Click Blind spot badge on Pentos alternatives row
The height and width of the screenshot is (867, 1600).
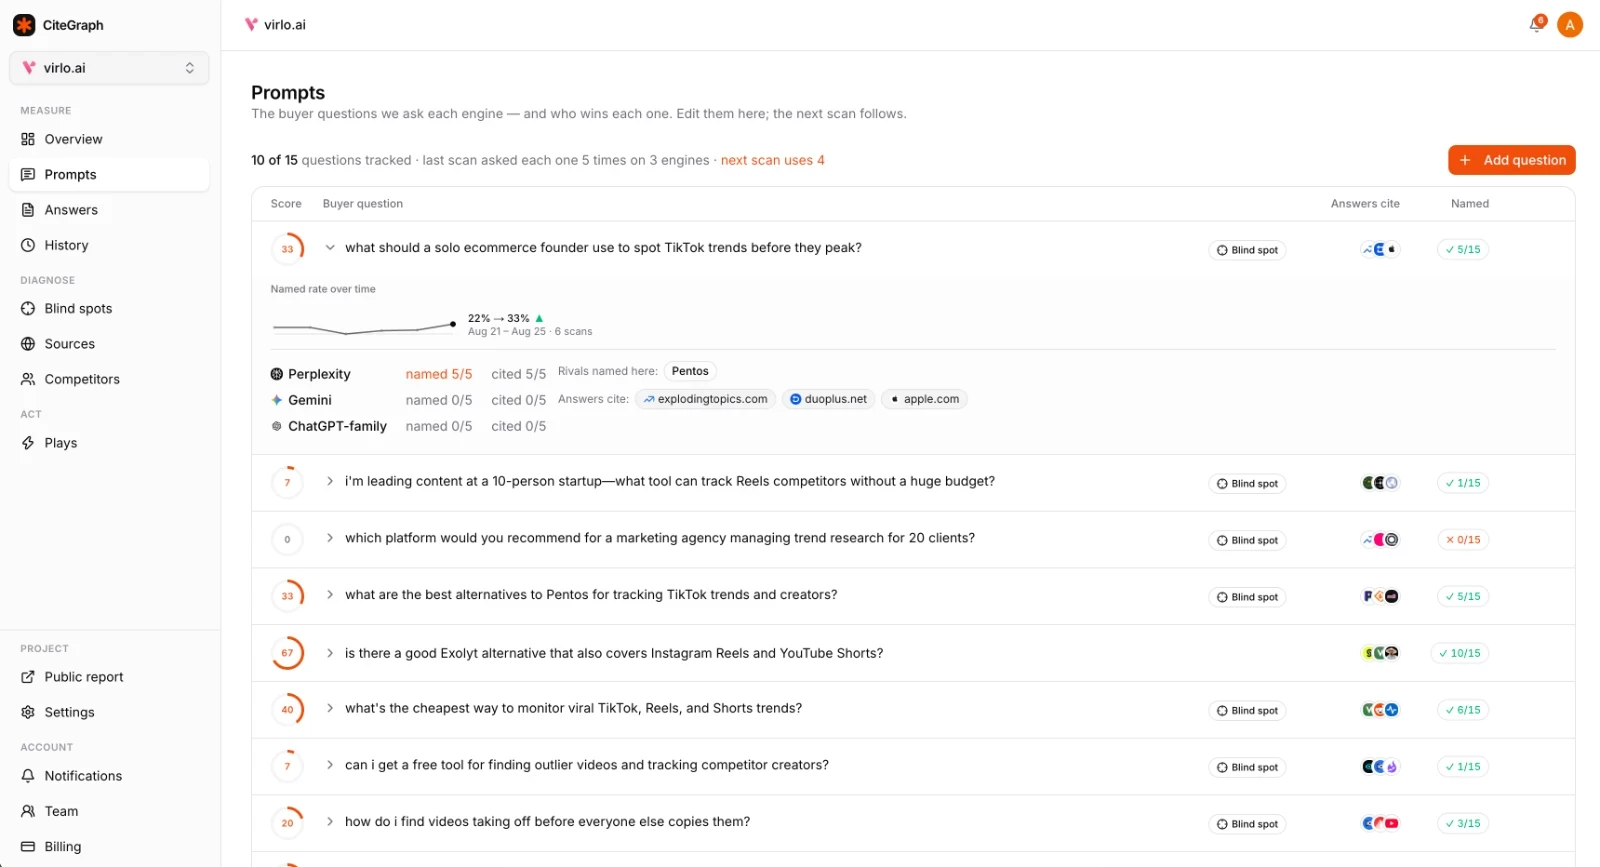1247,597
